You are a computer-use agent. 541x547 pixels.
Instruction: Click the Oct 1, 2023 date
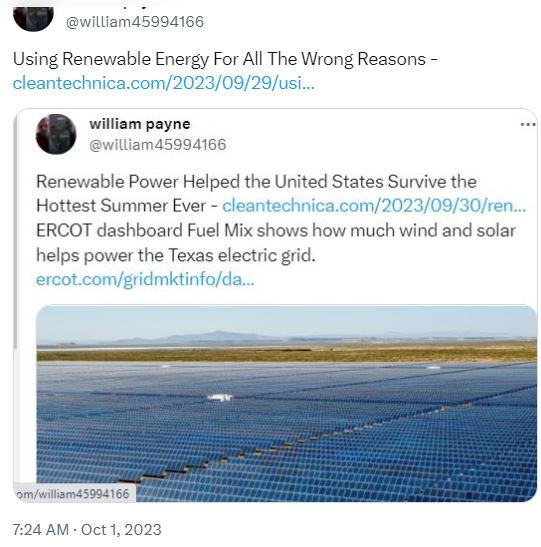tap(121, 530)
